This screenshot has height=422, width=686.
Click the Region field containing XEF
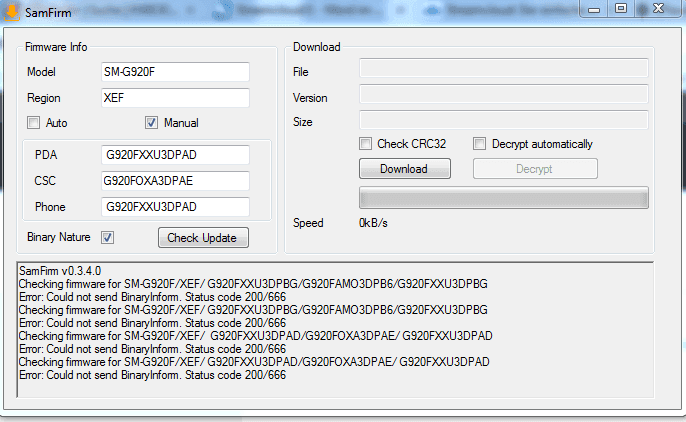coord(175,98)
